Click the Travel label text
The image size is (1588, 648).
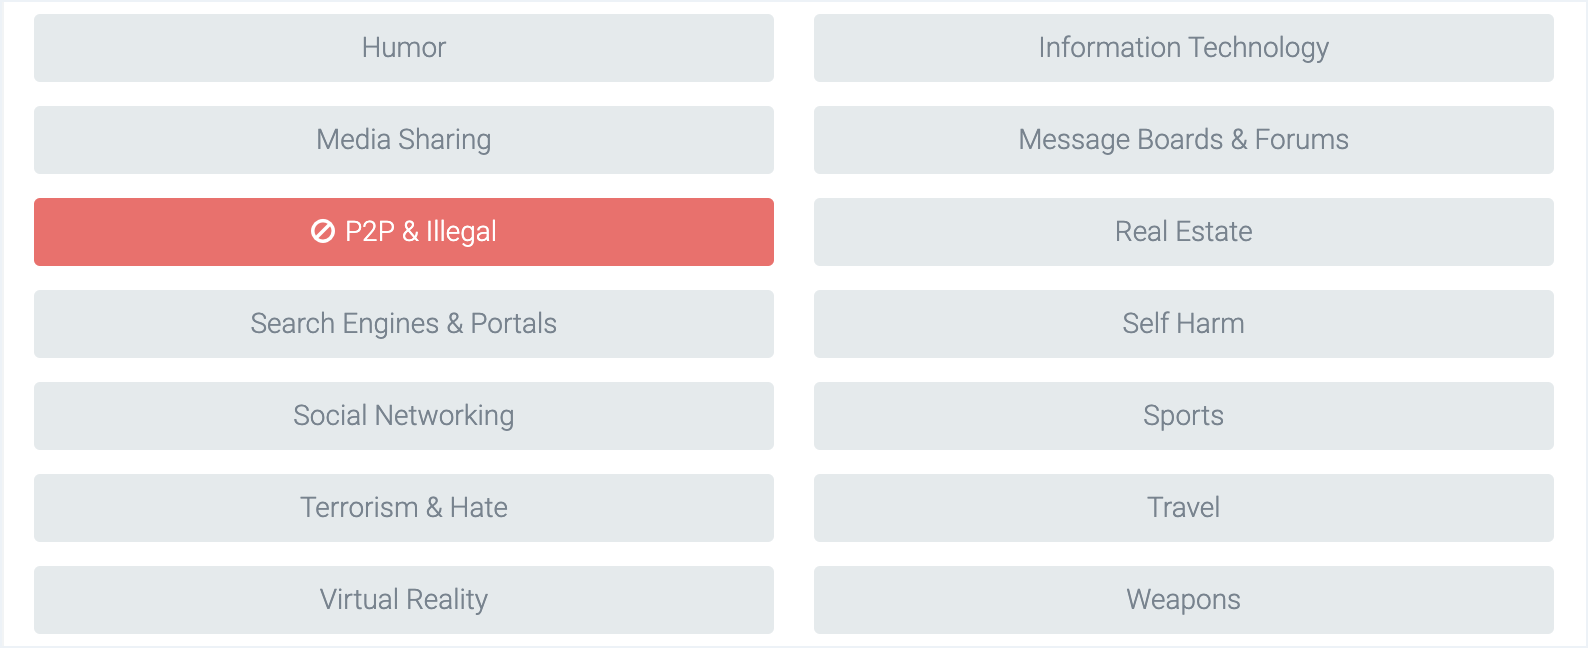point(1184,508)
